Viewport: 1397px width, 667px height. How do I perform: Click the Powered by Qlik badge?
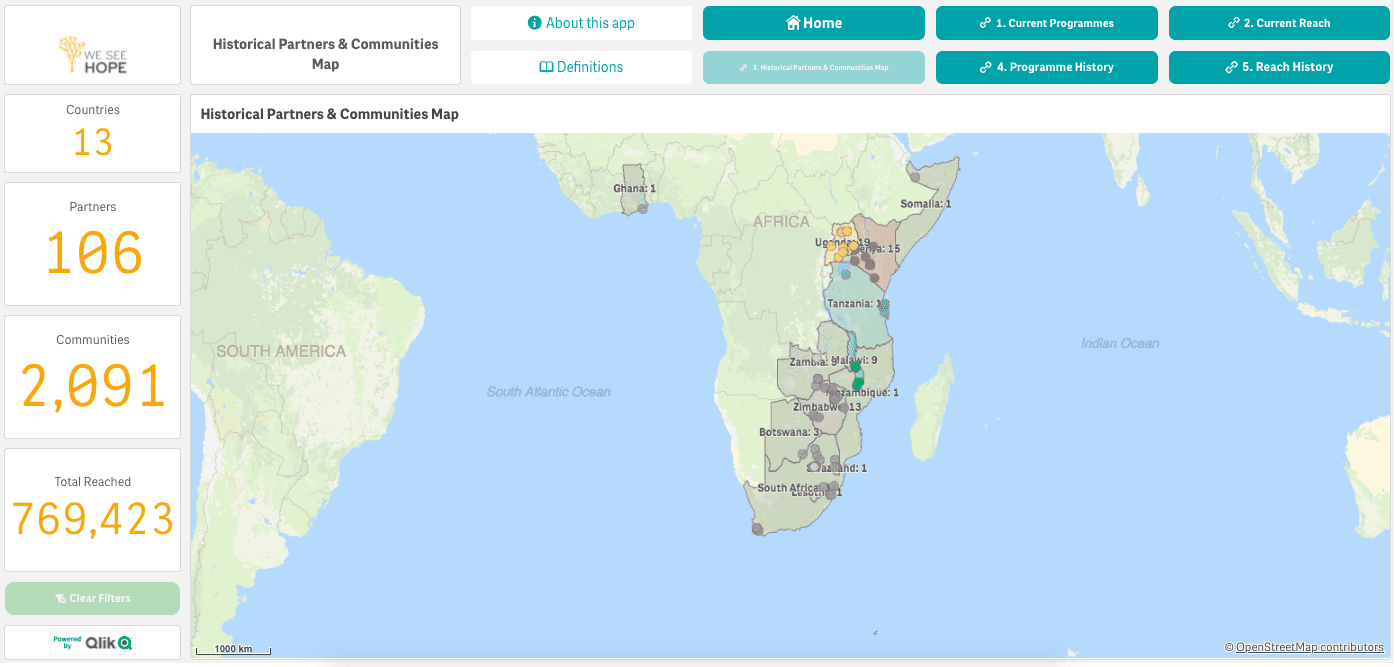tap(92, 643)
